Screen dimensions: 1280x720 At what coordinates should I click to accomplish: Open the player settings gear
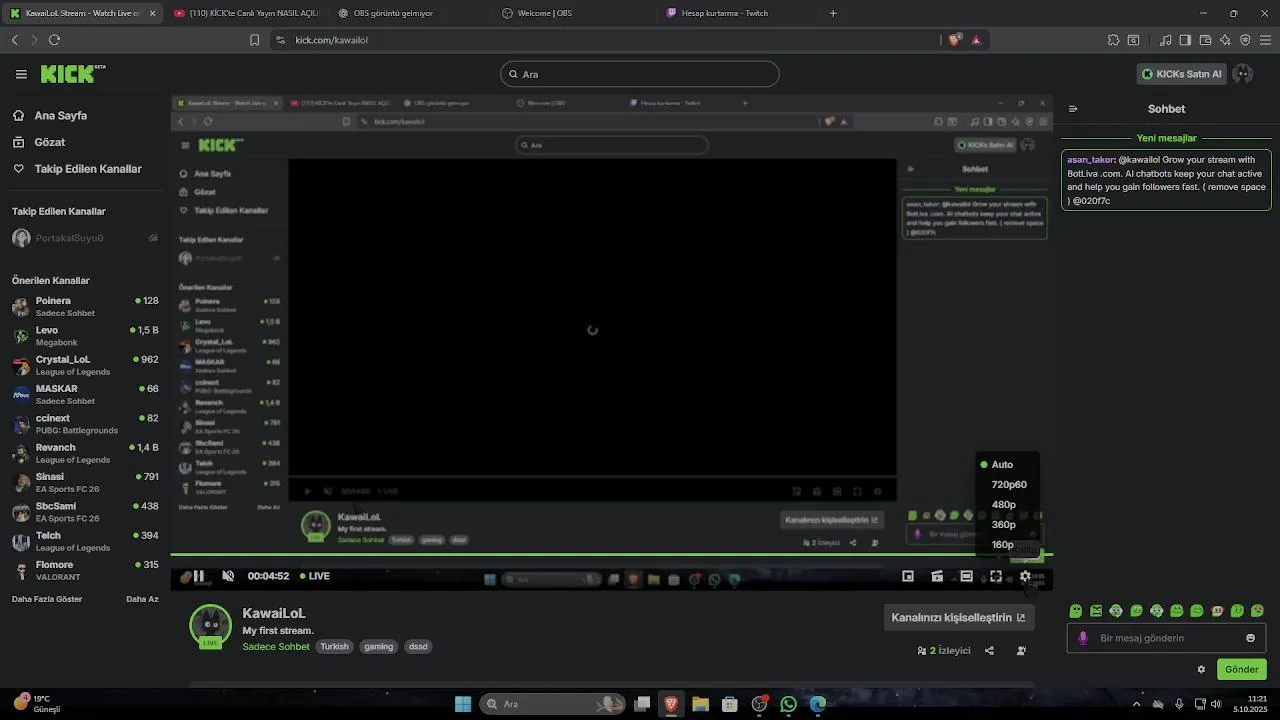1025,576
